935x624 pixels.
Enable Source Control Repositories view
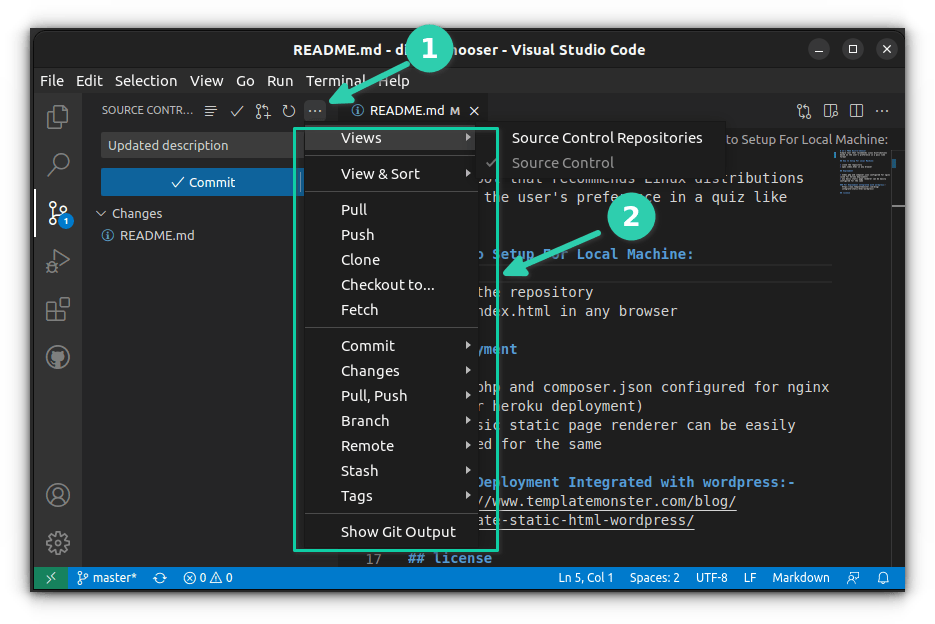point(606,138)
